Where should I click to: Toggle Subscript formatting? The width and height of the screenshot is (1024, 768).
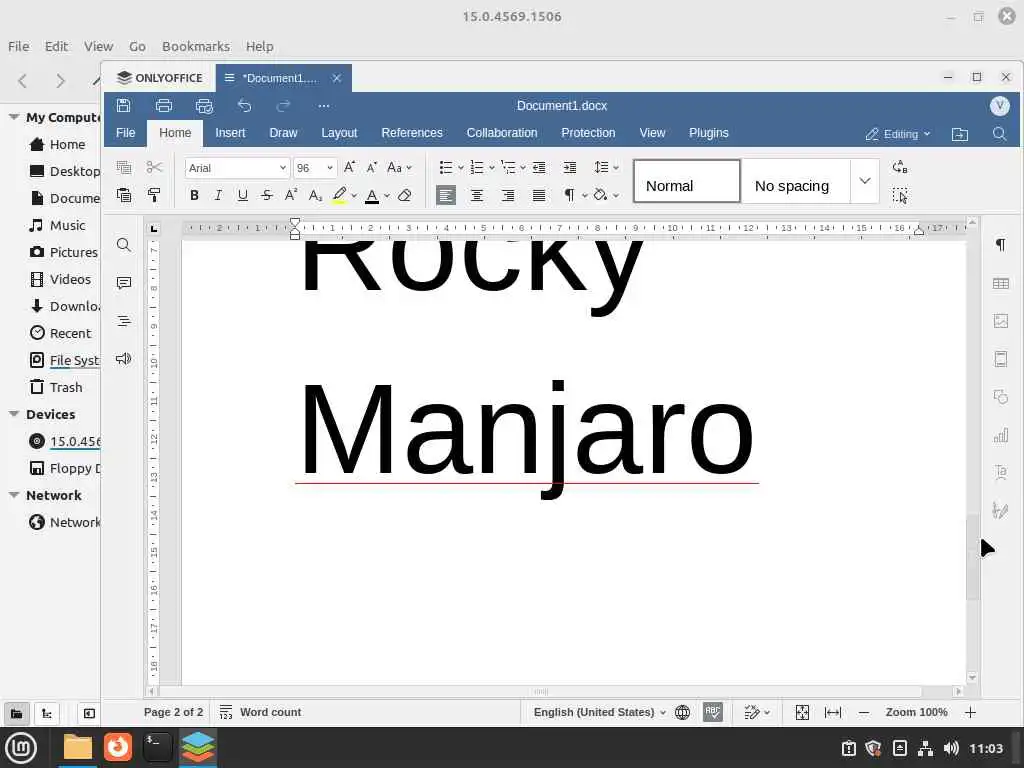pos(315,195)
